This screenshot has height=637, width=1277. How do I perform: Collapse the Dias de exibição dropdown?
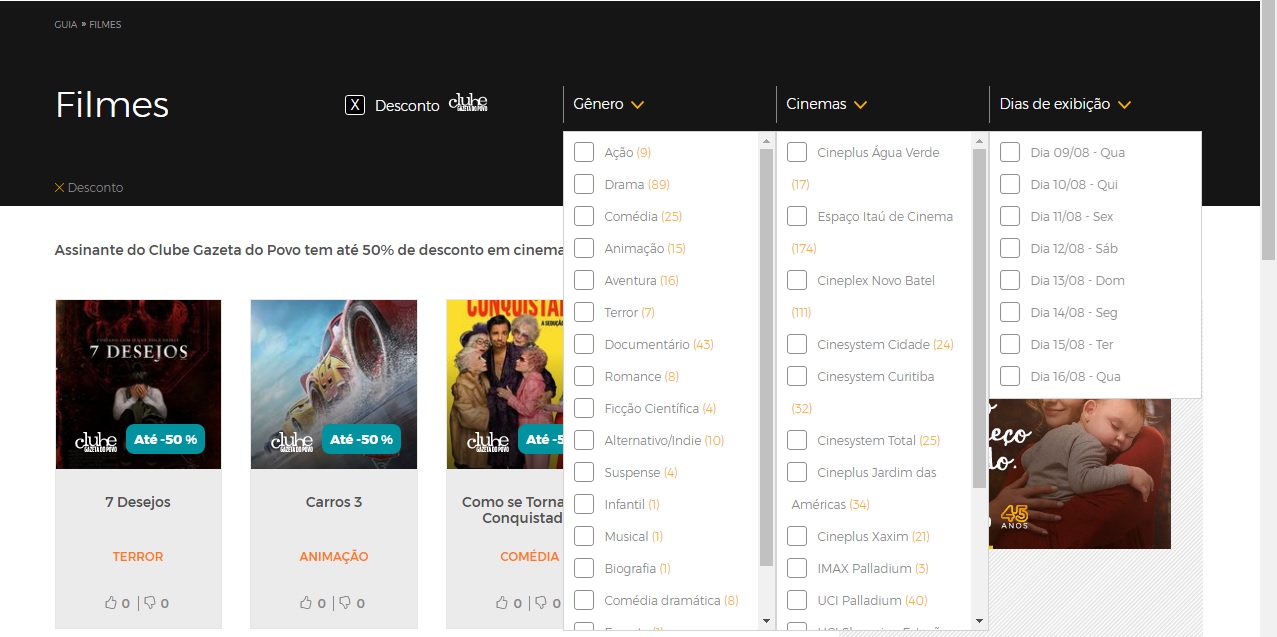pos(1065,104)
